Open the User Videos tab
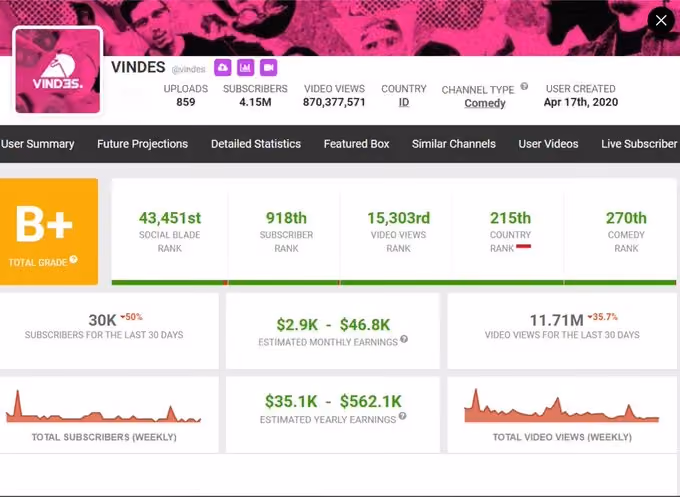Image resolution: width=680 pixels, height=497 pixels. tap(548, 144)
